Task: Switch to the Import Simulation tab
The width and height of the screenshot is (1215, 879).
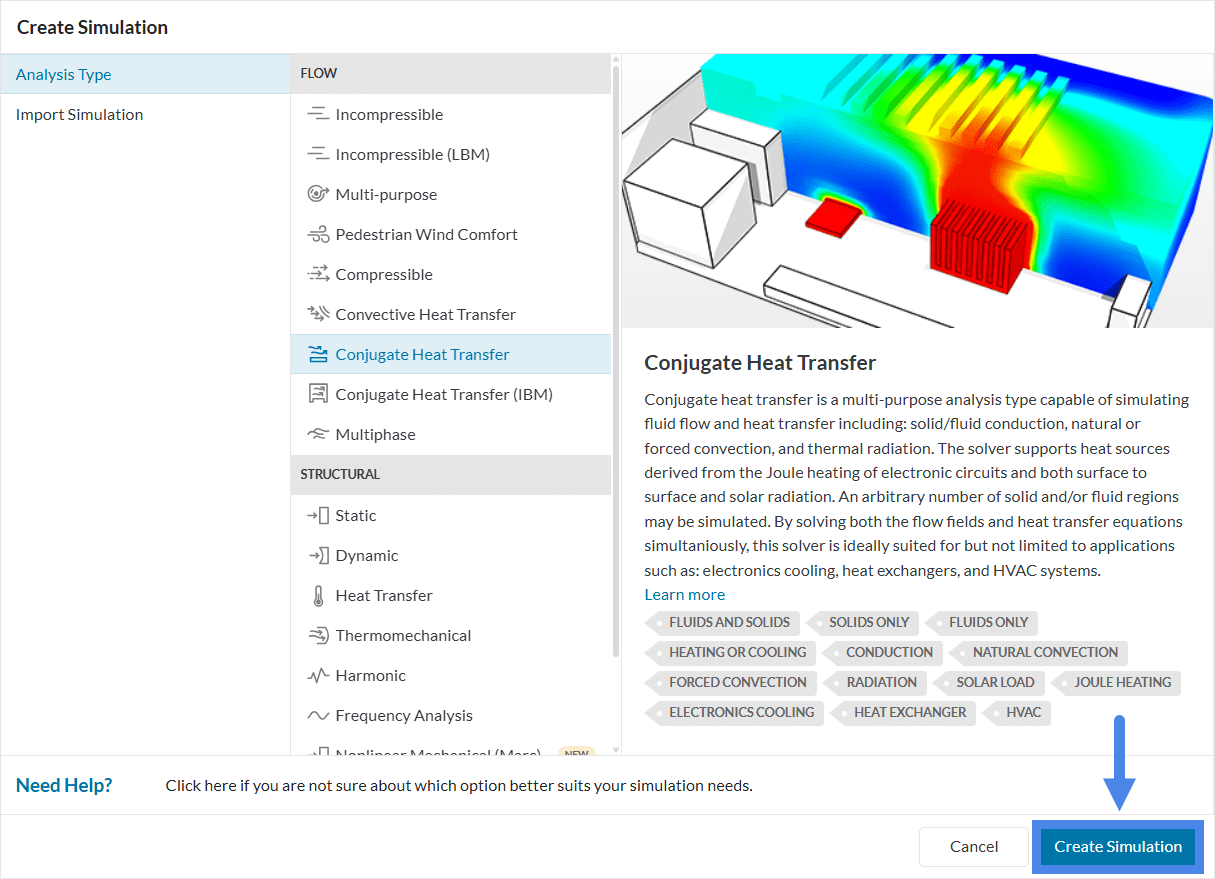Action: (x=79, y=114)
